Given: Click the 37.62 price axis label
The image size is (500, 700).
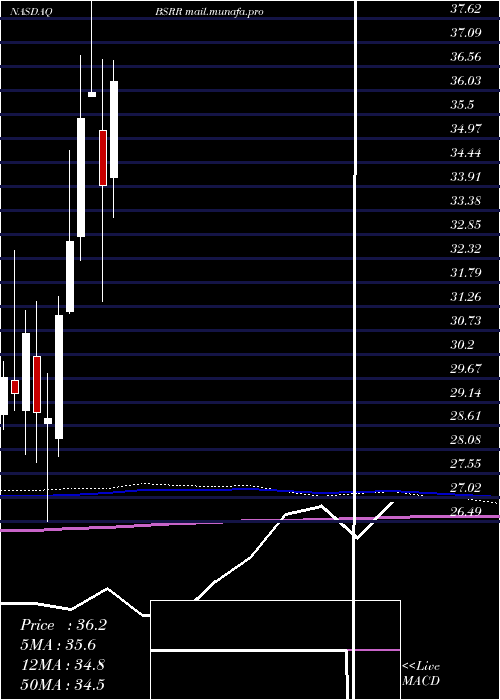Looking at the screenshot, I should [466, 8].
